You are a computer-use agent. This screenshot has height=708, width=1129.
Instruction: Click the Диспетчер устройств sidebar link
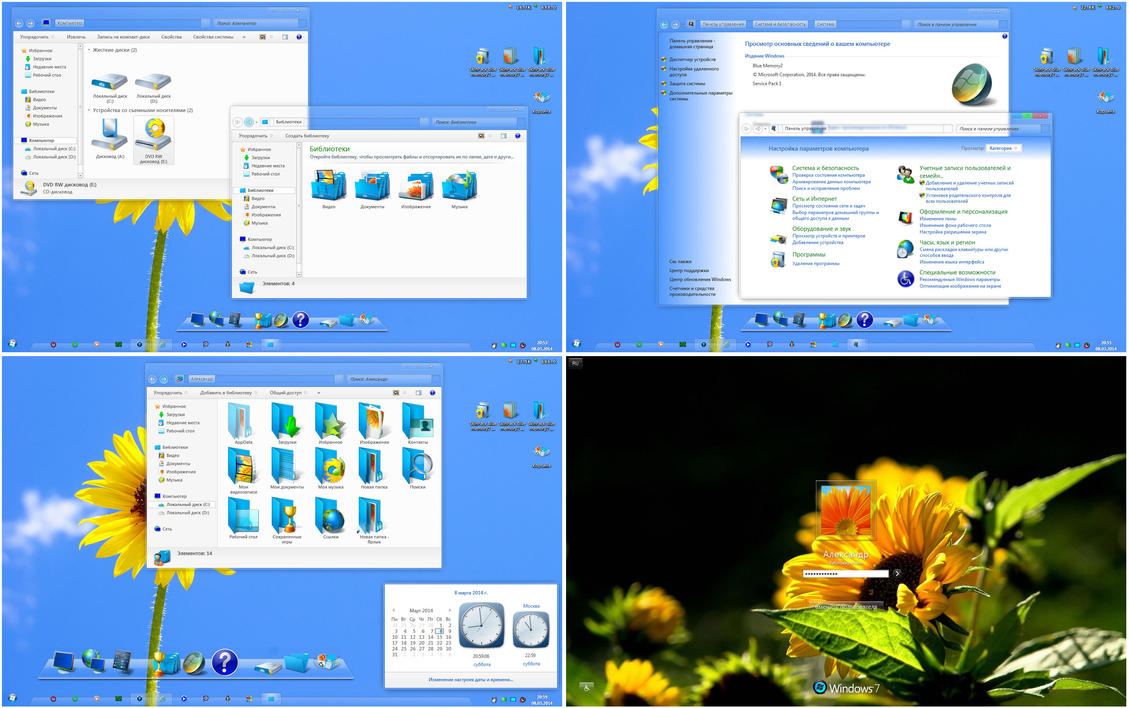click(691, 59)
